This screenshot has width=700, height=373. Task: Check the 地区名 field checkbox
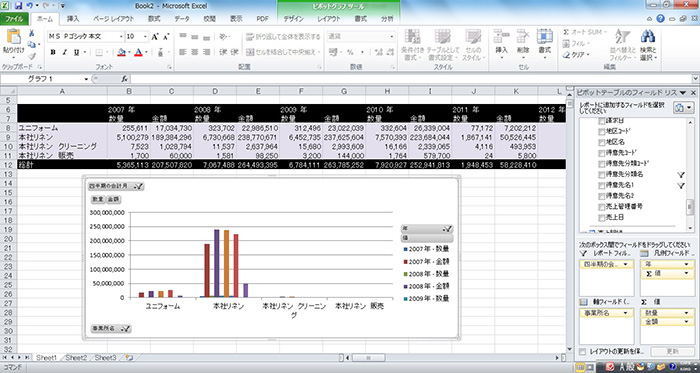coord(601,142)
